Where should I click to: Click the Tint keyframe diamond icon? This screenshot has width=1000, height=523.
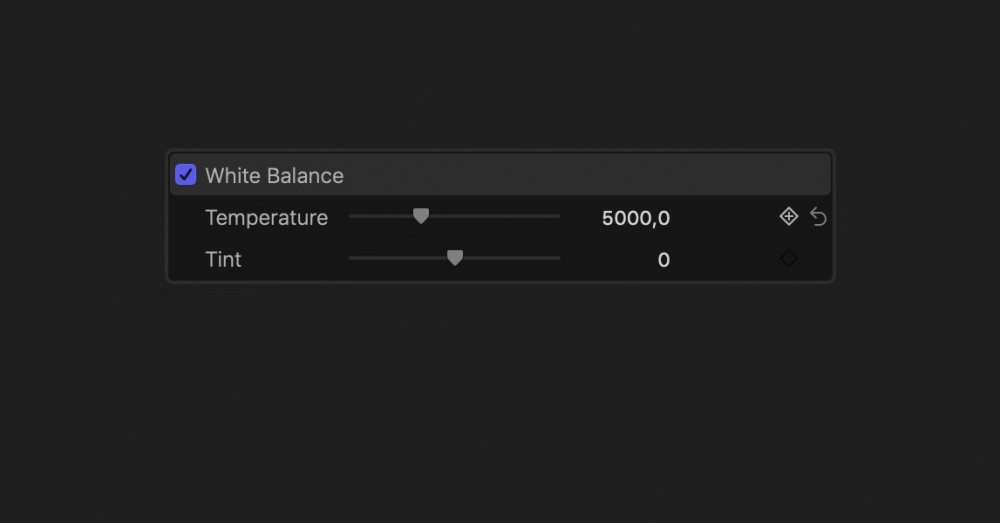point(789,258)
